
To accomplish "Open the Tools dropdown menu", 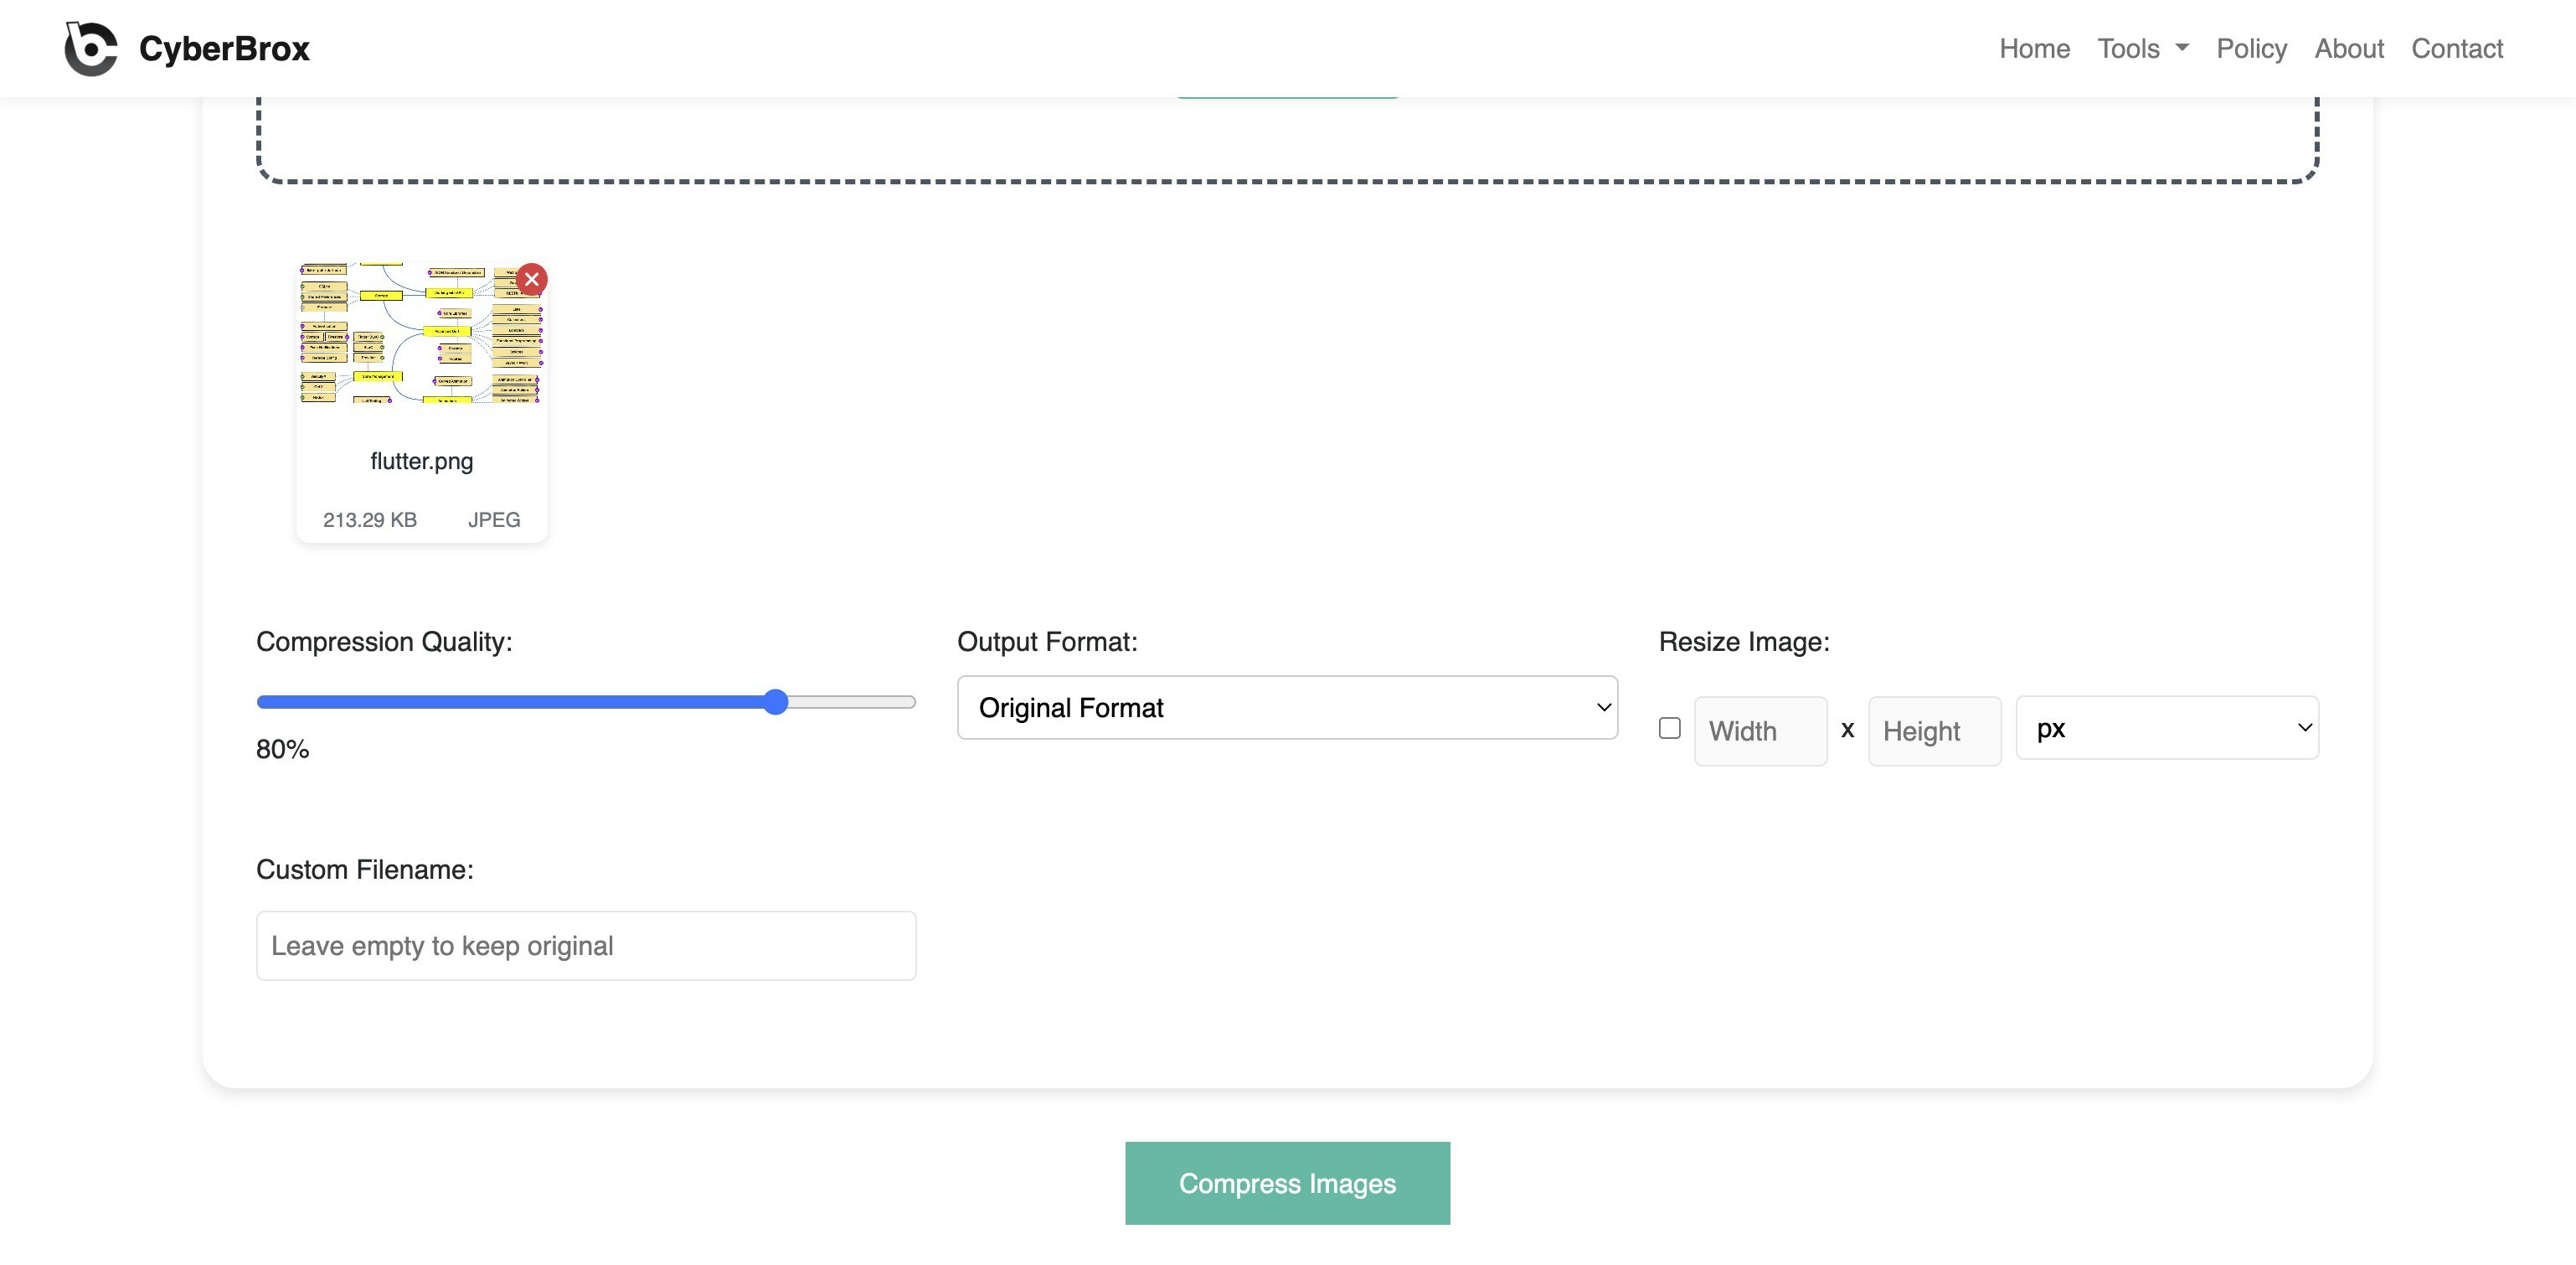I will pos(2143,48).
